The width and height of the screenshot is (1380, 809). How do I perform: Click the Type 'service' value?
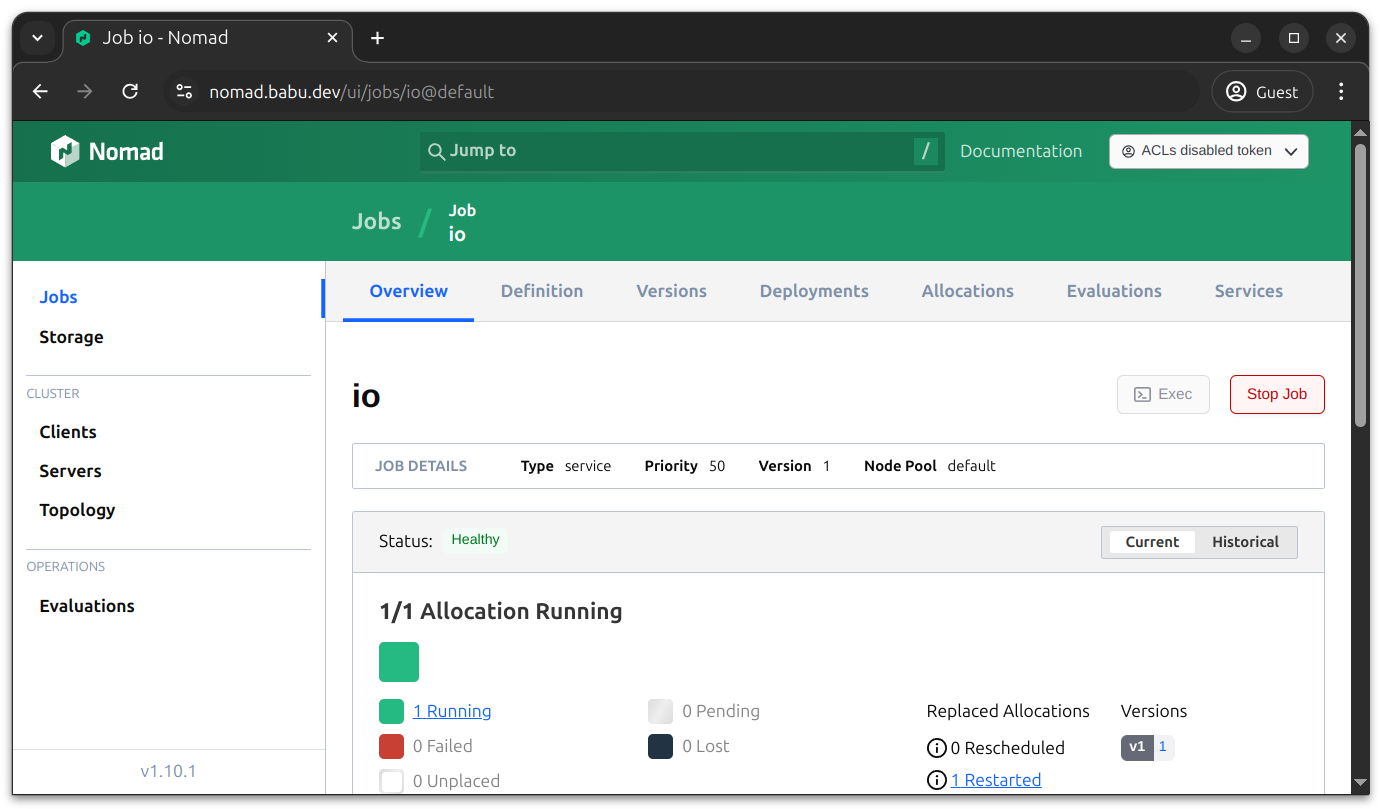pos(588,466)
